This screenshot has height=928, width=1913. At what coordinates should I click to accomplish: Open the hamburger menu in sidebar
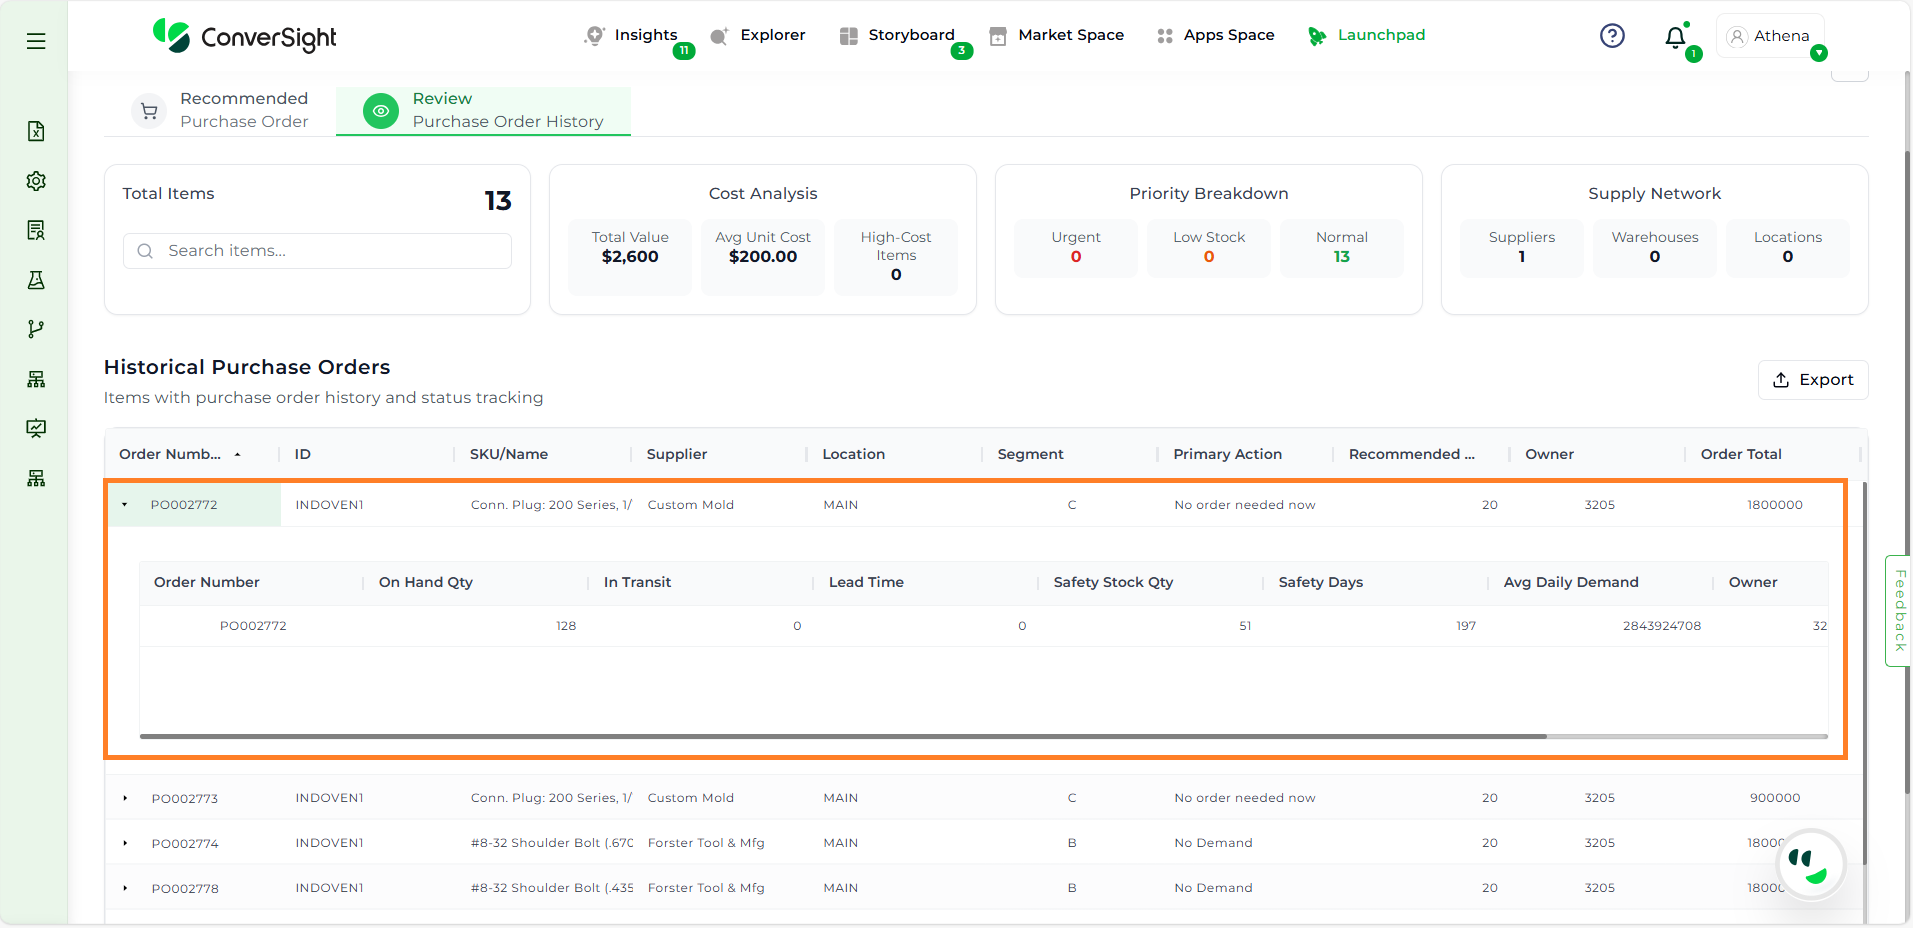click(x=36, y=41)
